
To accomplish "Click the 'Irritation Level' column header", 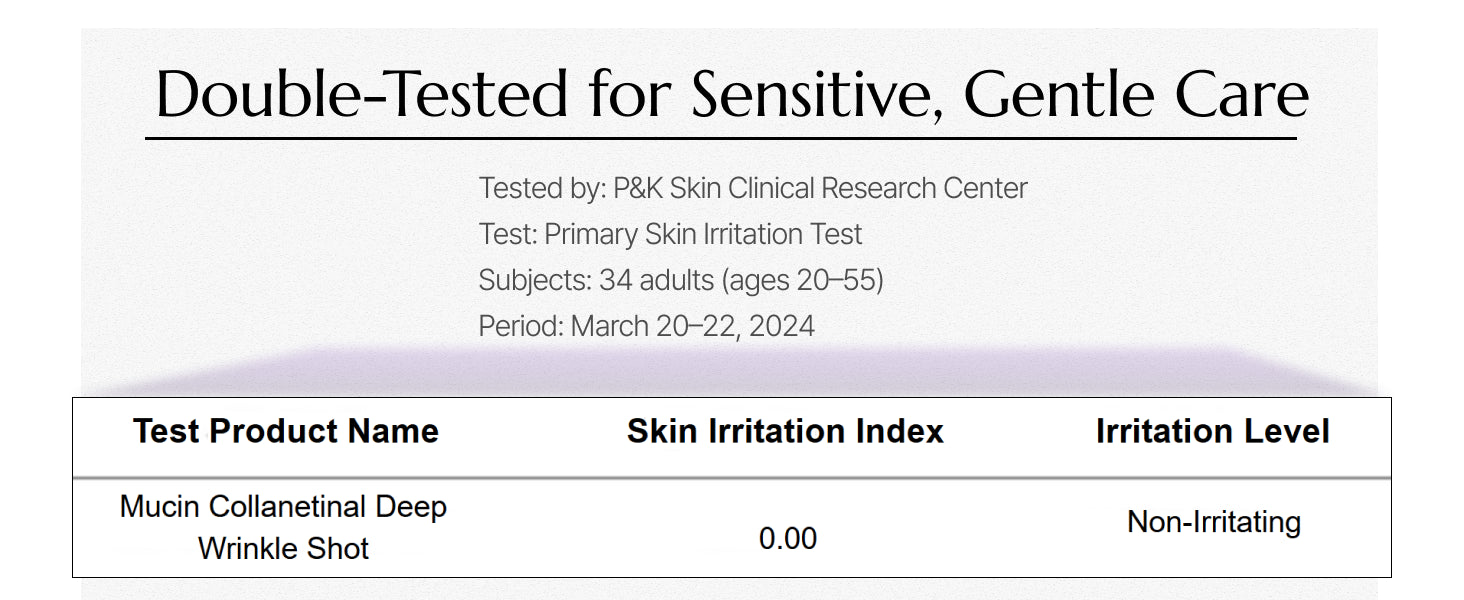I will point(1213,431).
